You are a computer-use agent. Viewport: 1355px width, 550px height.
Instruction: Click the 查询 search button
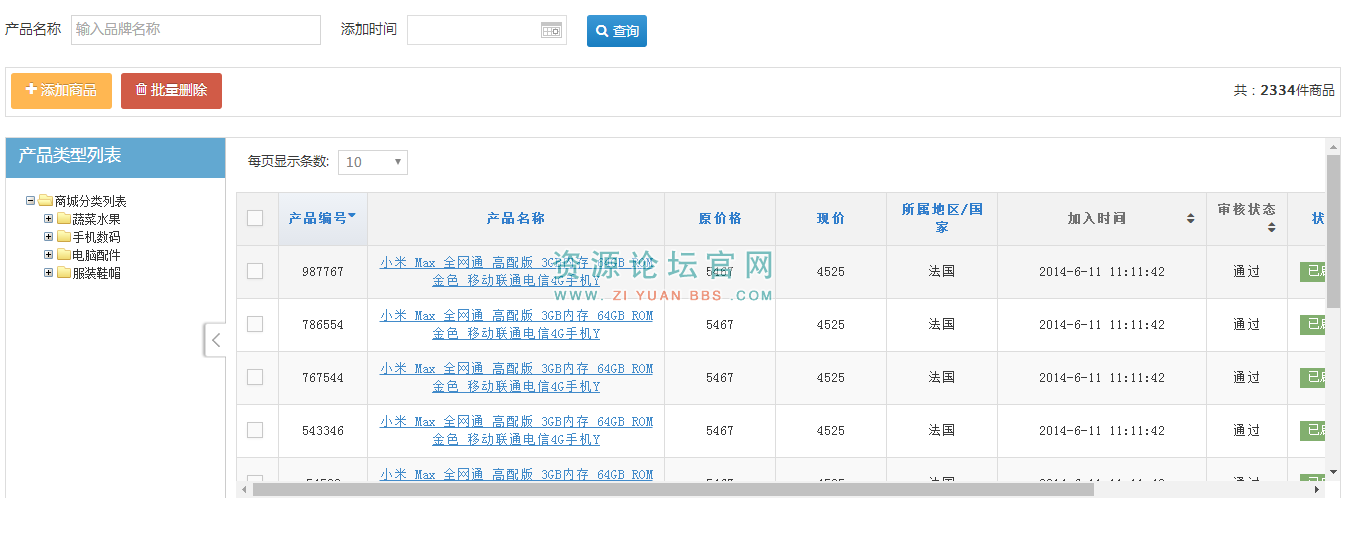(617, 31)
